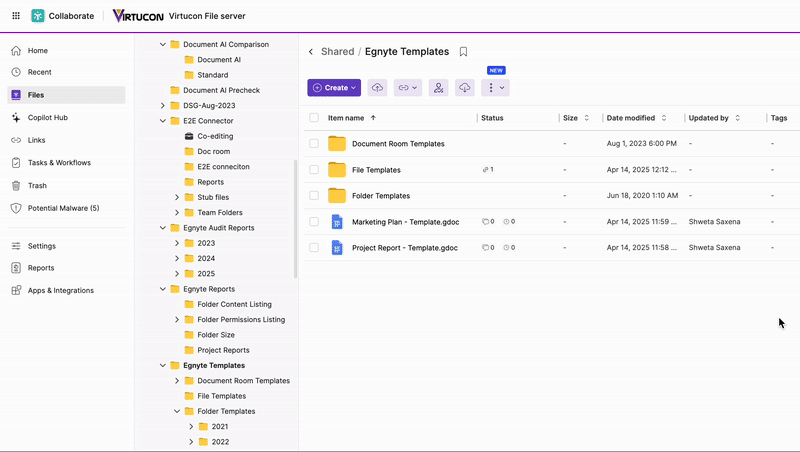800x452 pixels.
Task: Check the Project Report row checkbox
Action: coord(314,247)
